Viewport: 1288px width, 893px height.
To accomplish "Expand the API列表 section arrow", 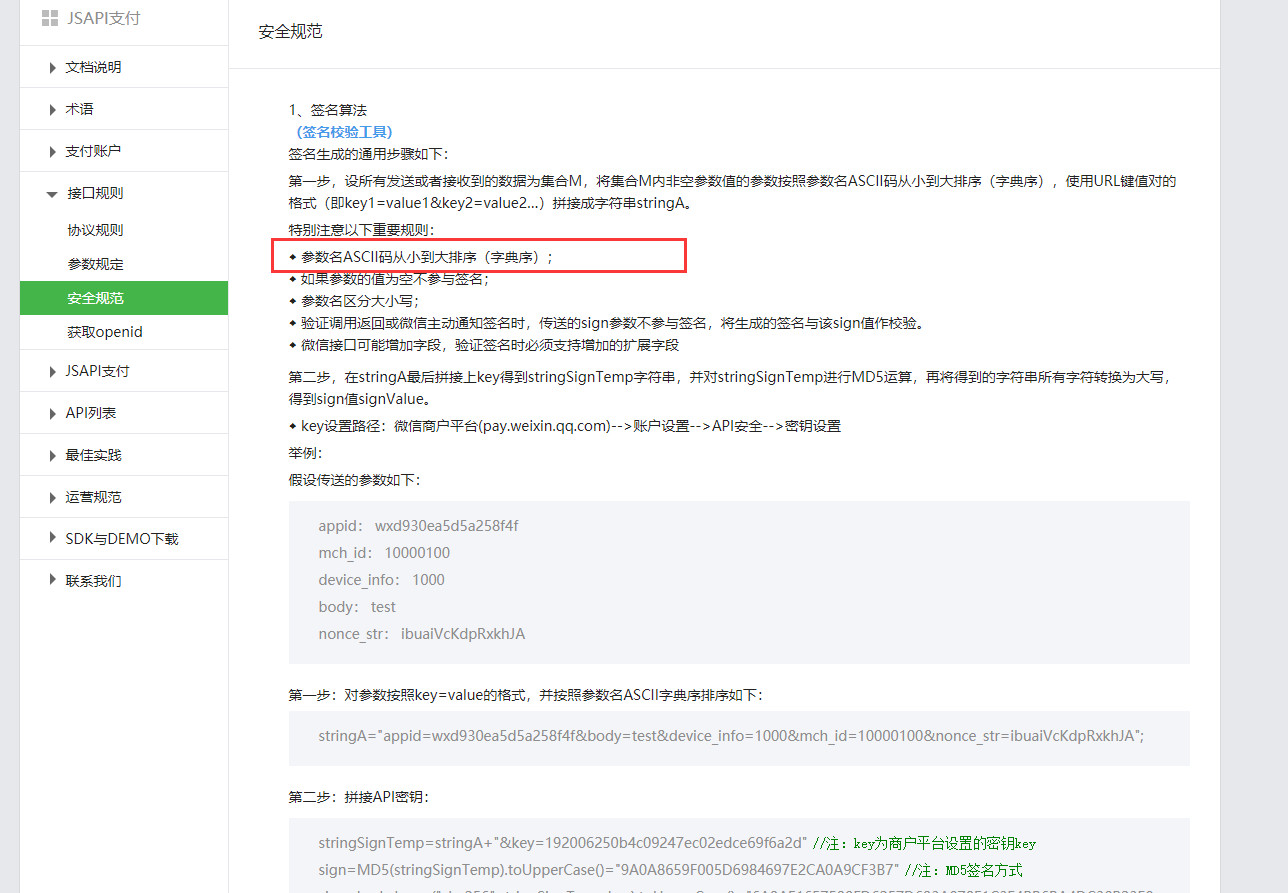I will tap(52, 414).
